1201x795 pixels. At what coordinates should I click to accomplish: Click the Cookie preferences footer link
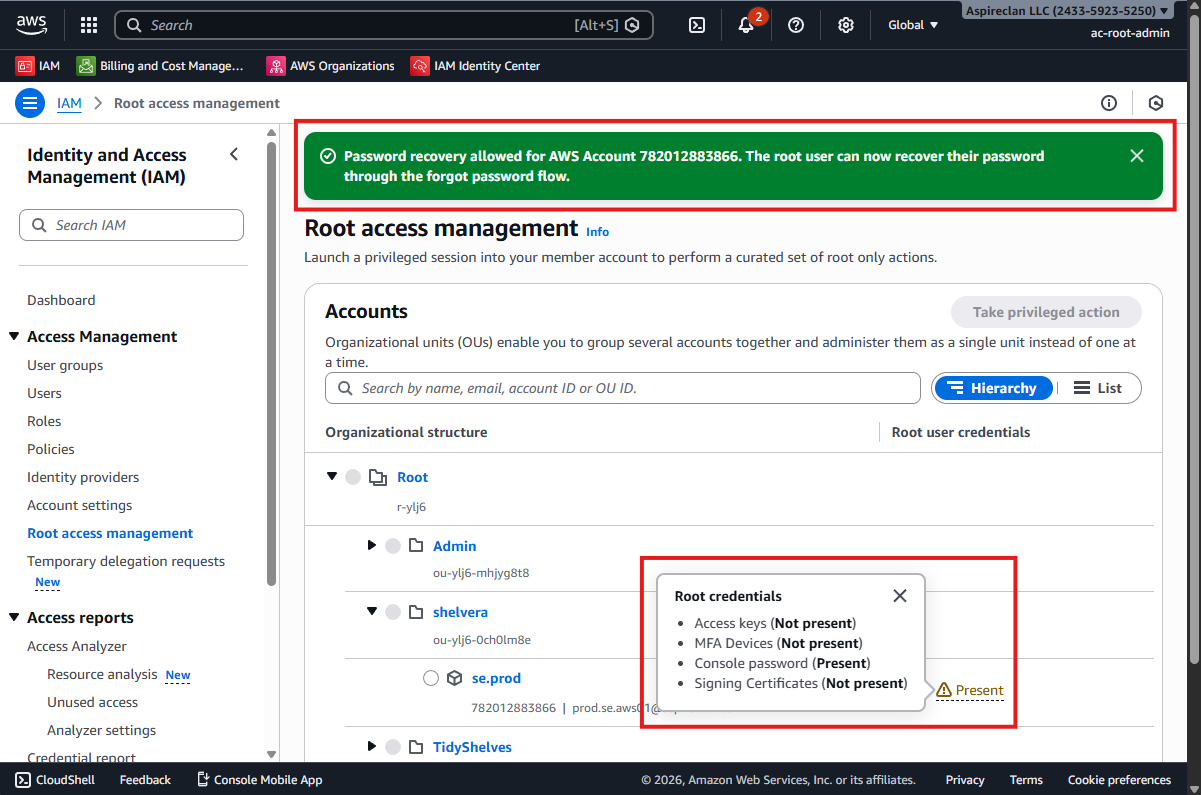click(1119, 780)
